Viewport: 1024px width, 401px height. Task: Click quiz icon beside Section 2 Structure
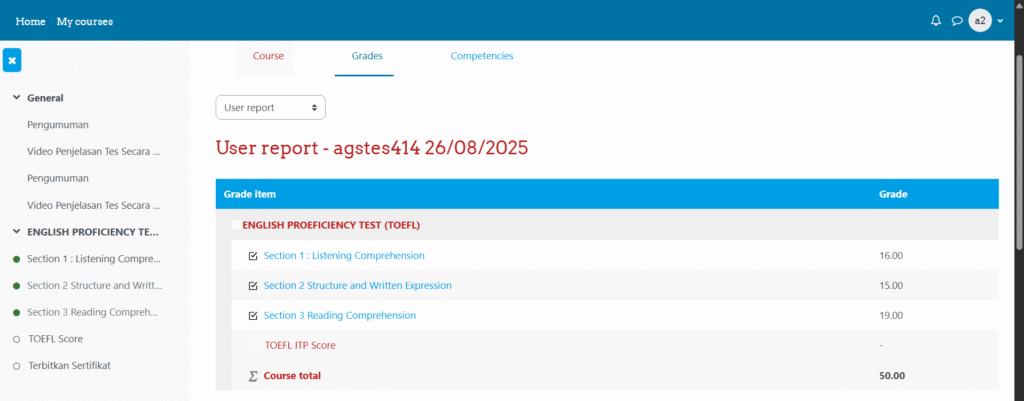[253, 286]
